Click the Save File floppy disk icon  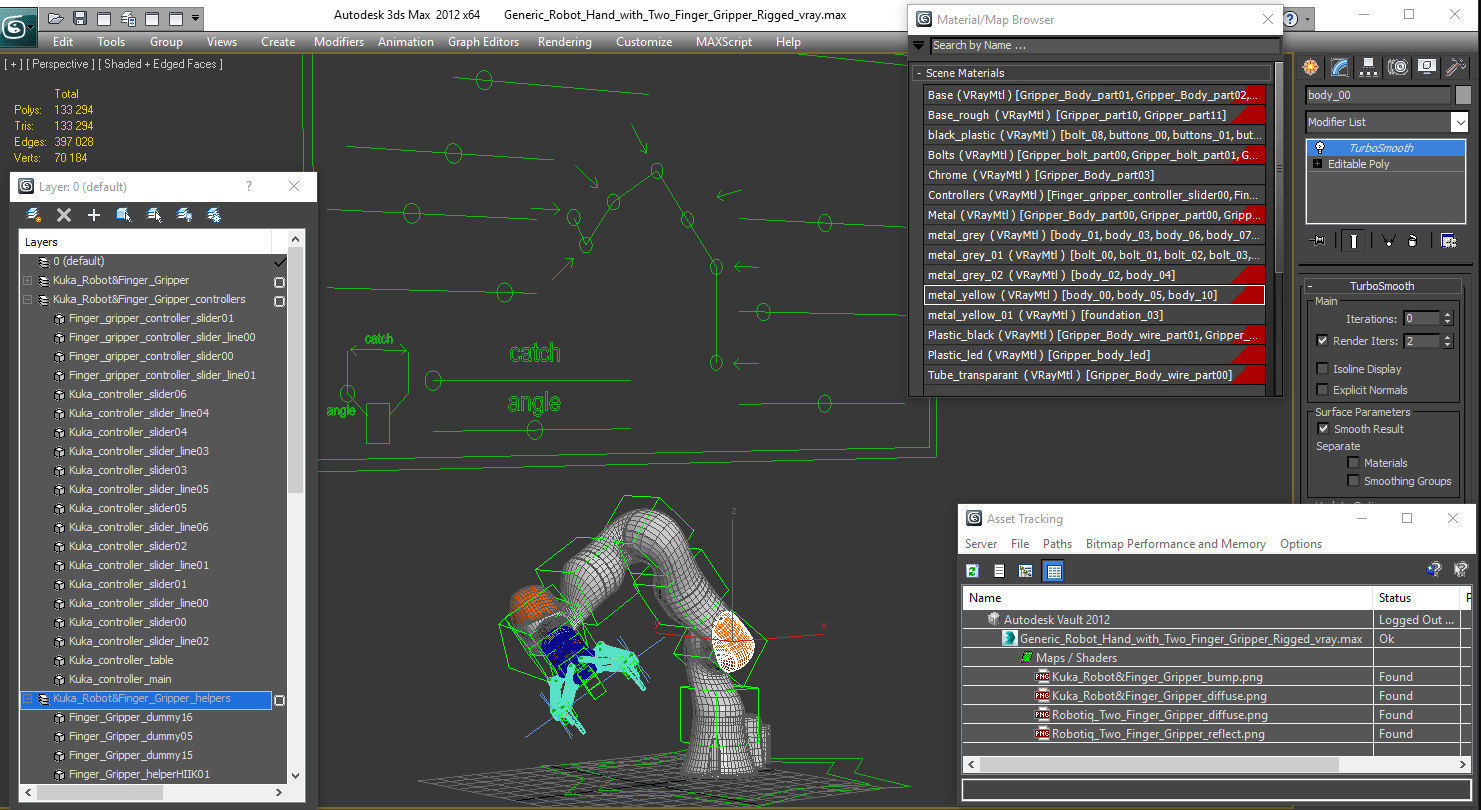(79, 18)
